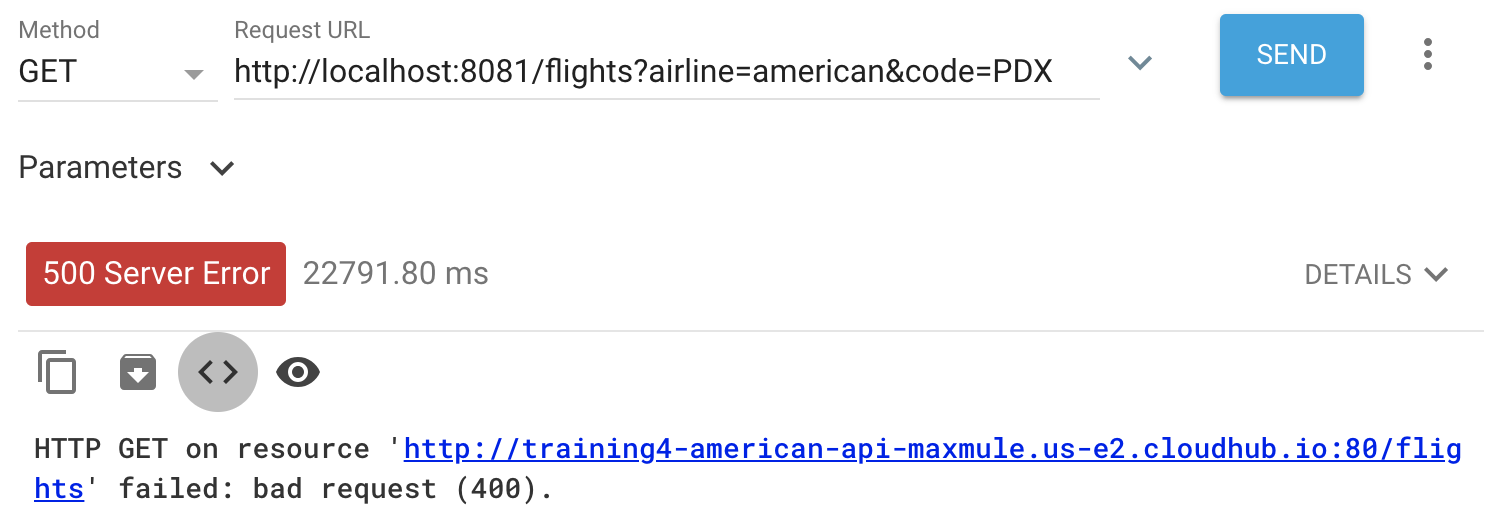Show response preview with eye icon

tap(298, 372)
